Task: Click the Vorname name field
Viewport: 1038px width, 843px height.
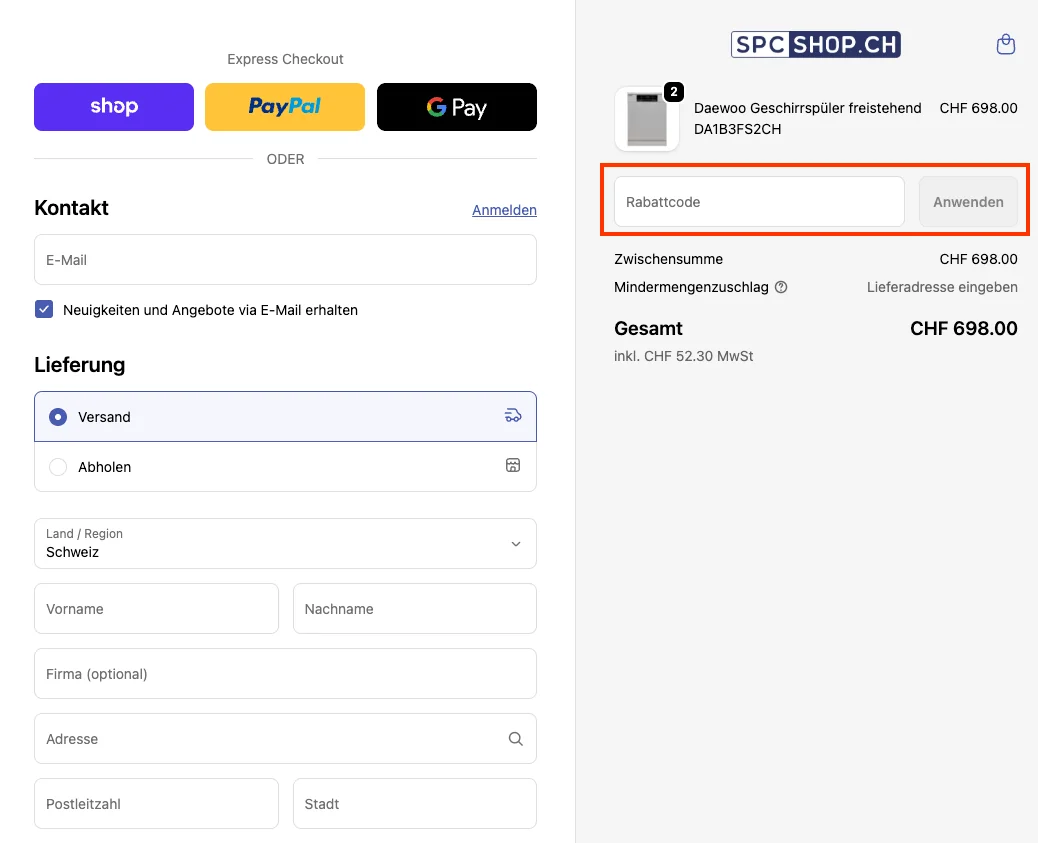Action: [156, 608]
